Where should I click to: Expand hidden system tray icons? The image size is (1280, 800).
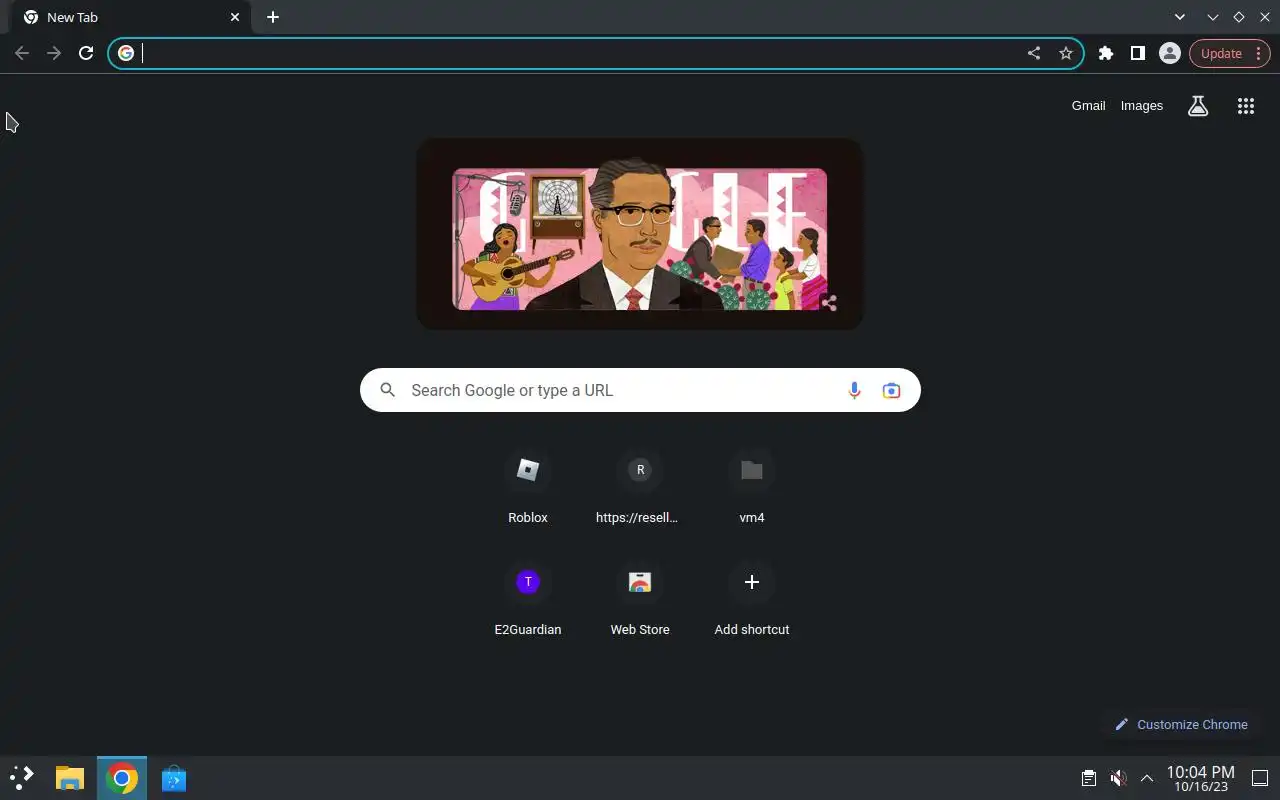pyautogui.click(x=1147, y=778)
